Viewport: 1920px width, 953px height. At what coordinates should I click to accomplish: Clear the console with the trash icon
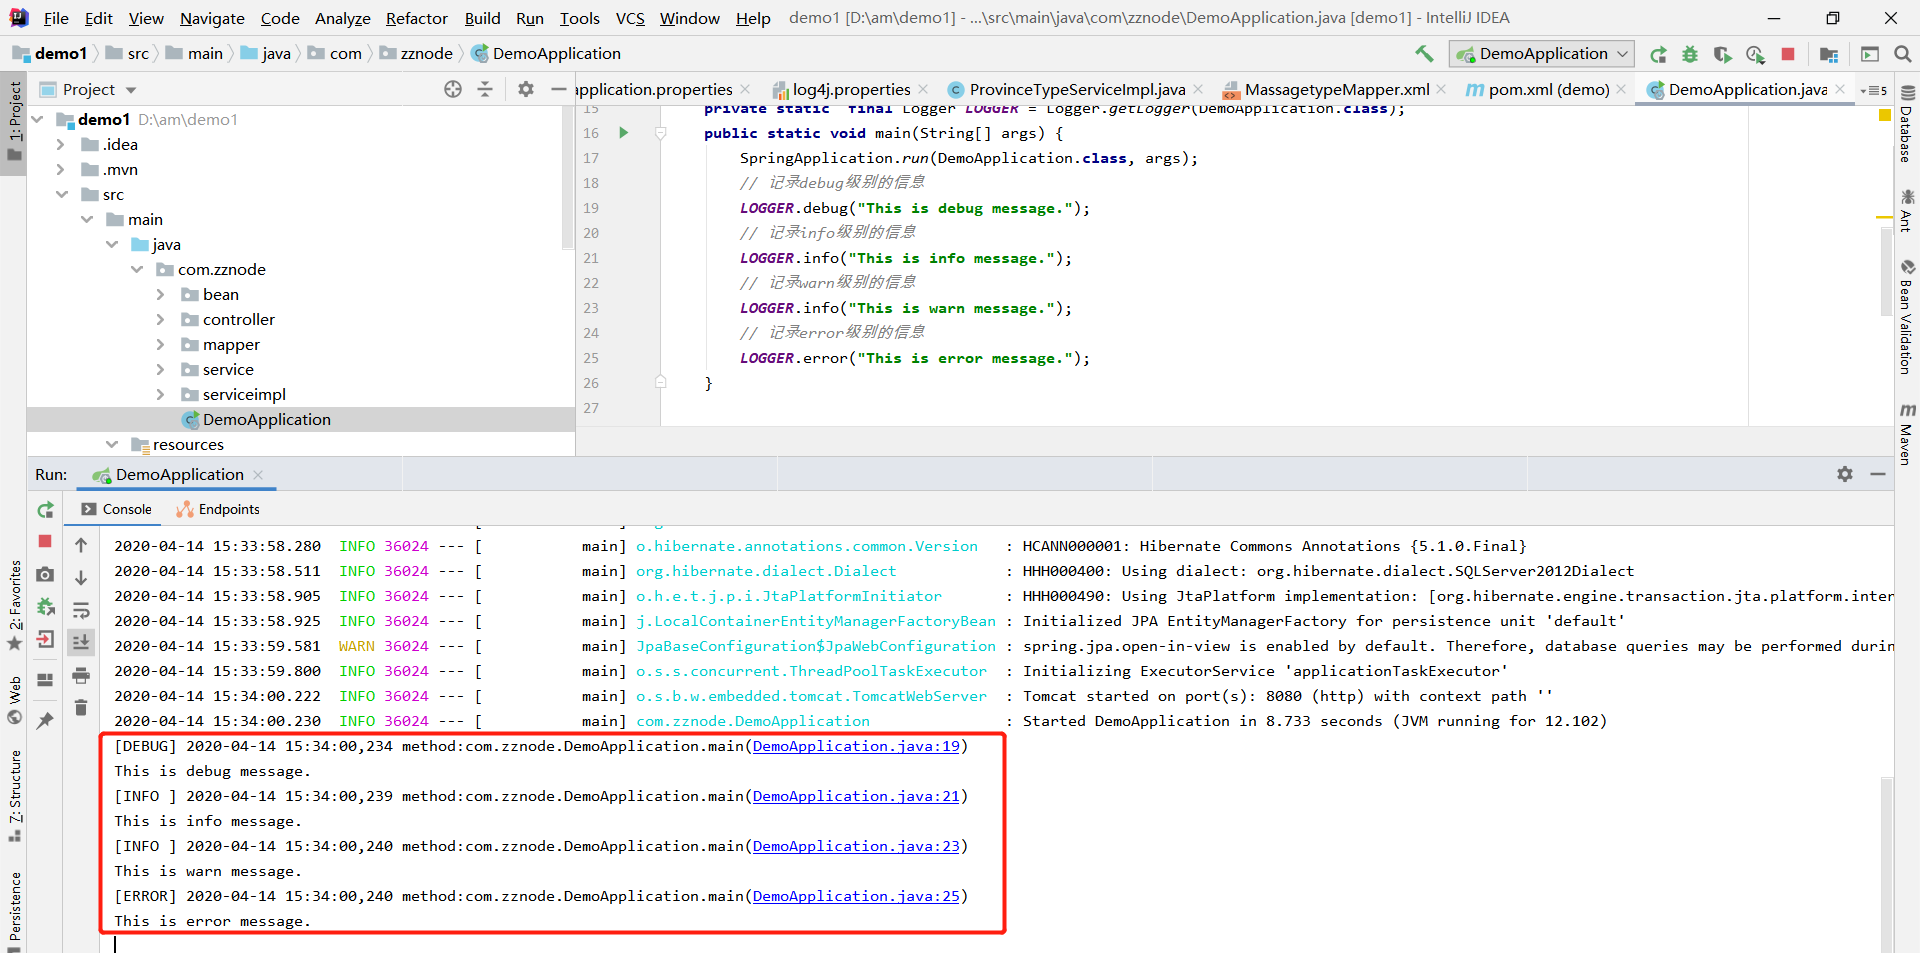pos(81,708)
